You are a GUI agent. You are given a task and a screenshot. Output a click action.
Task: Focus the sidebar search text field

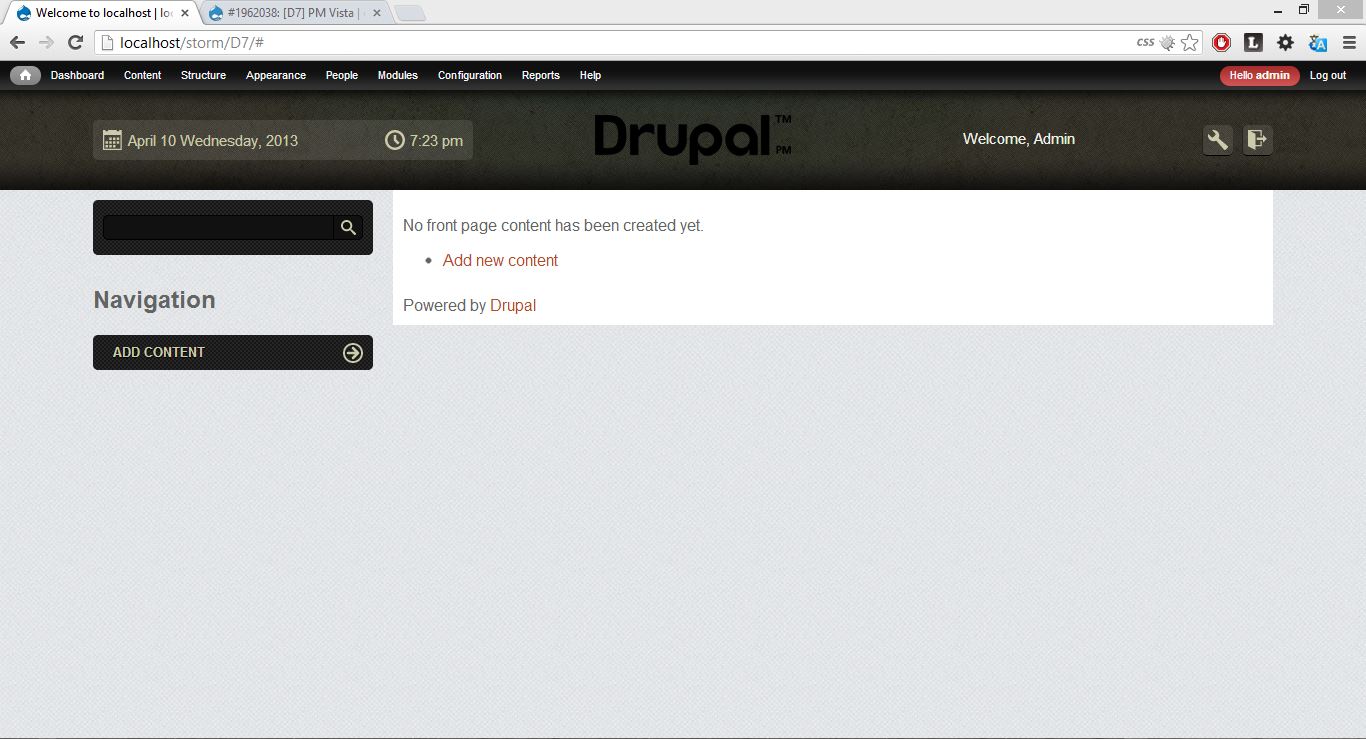(218, 227)
